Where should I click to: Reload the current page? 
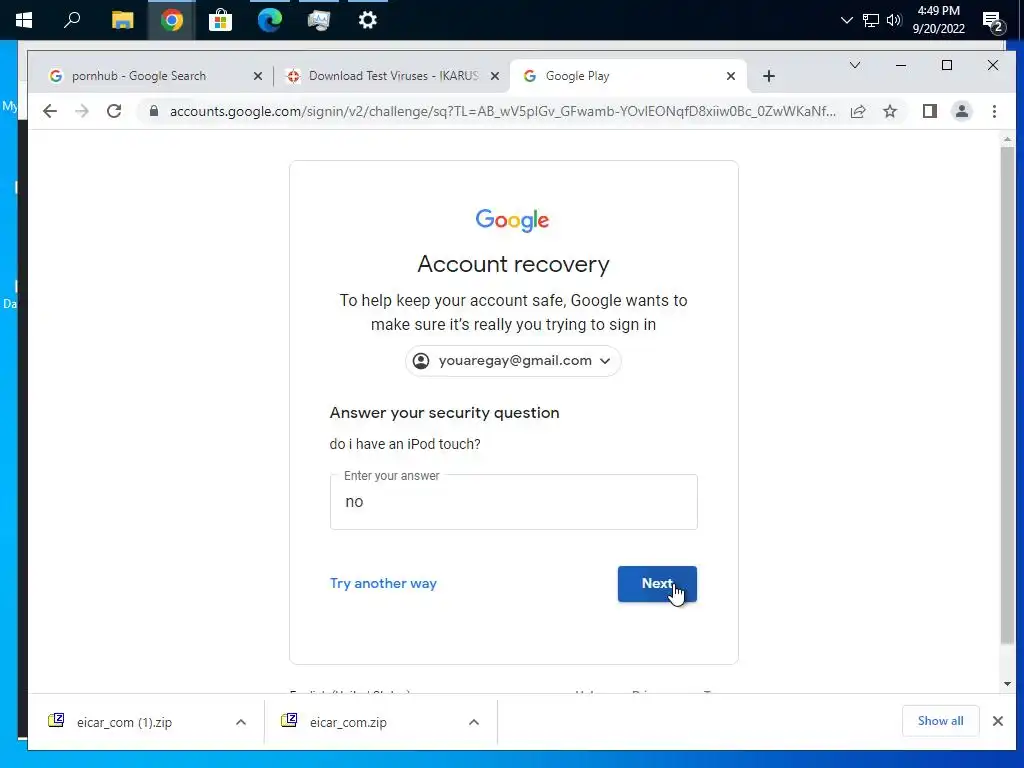point(114,111)
